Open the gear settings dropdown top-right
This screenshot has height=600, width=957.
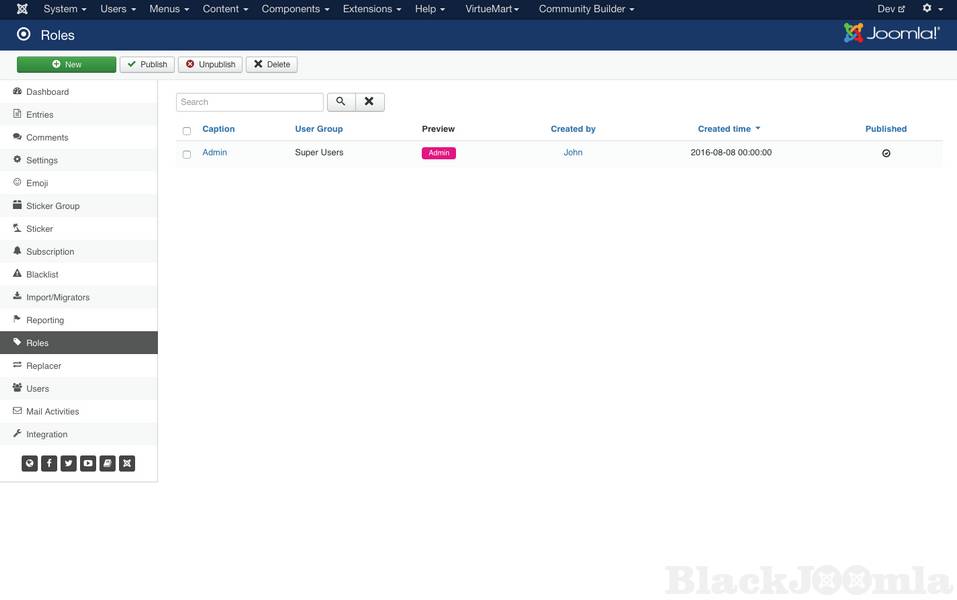tap(932, 9)
